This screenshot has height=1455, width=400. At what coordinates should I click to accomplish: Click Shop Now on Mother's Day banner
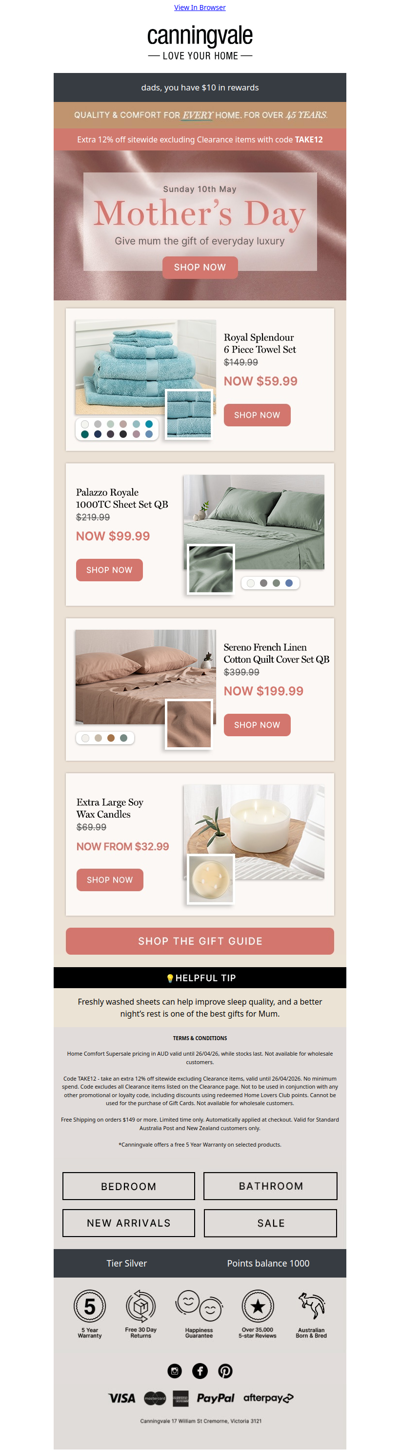pos(200,267)
